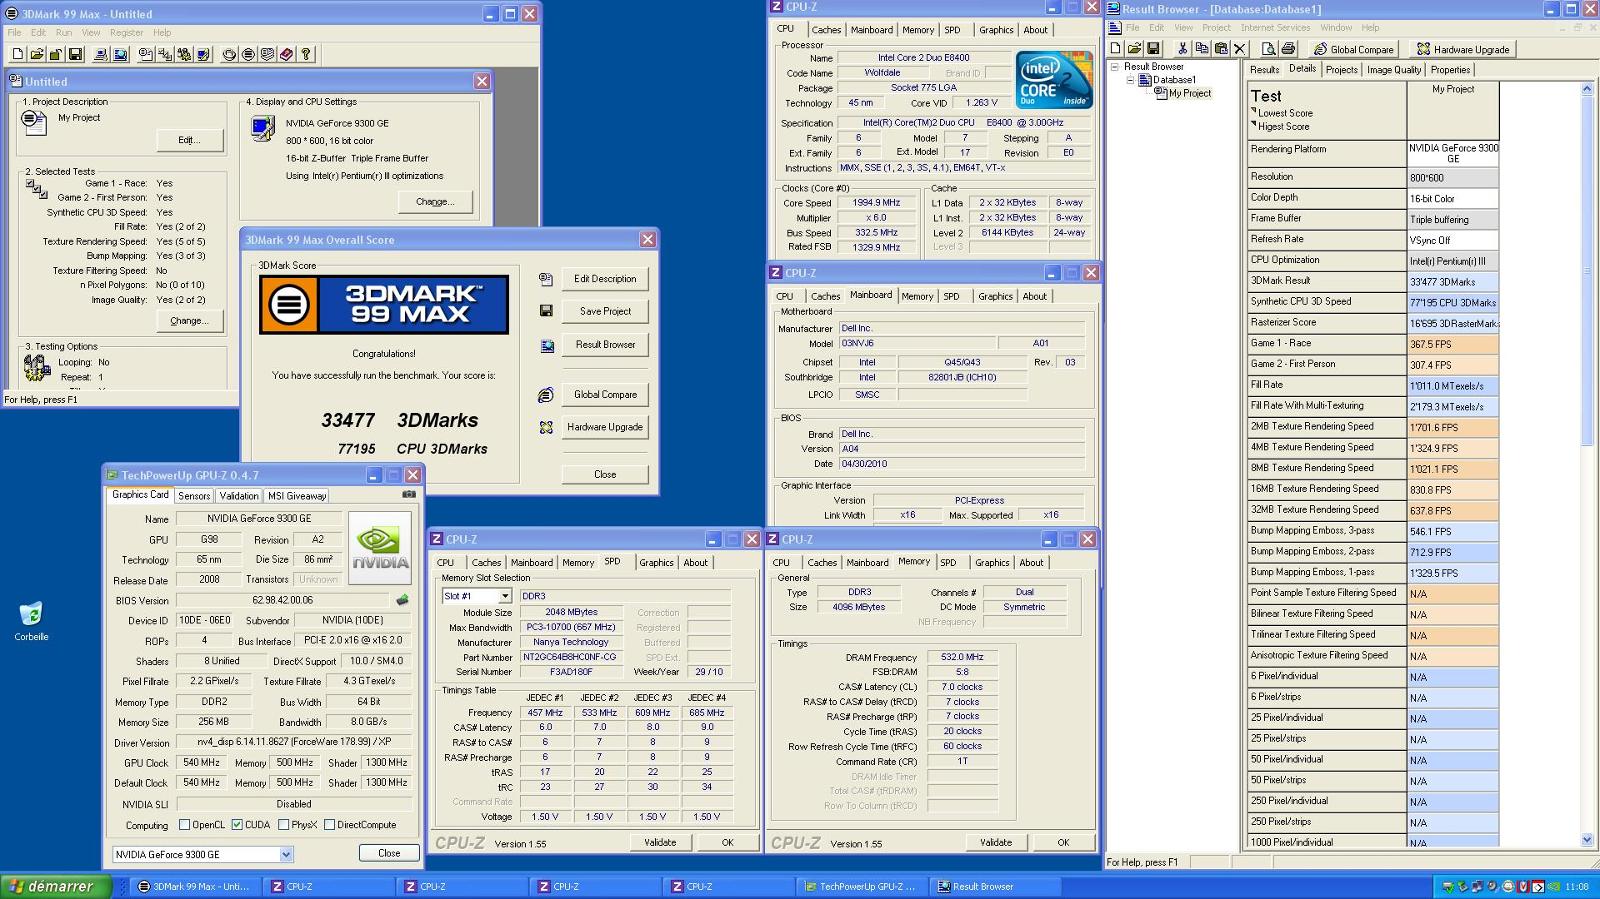Click Result Browser taskbar item
1600x899 pixels.
993,886
